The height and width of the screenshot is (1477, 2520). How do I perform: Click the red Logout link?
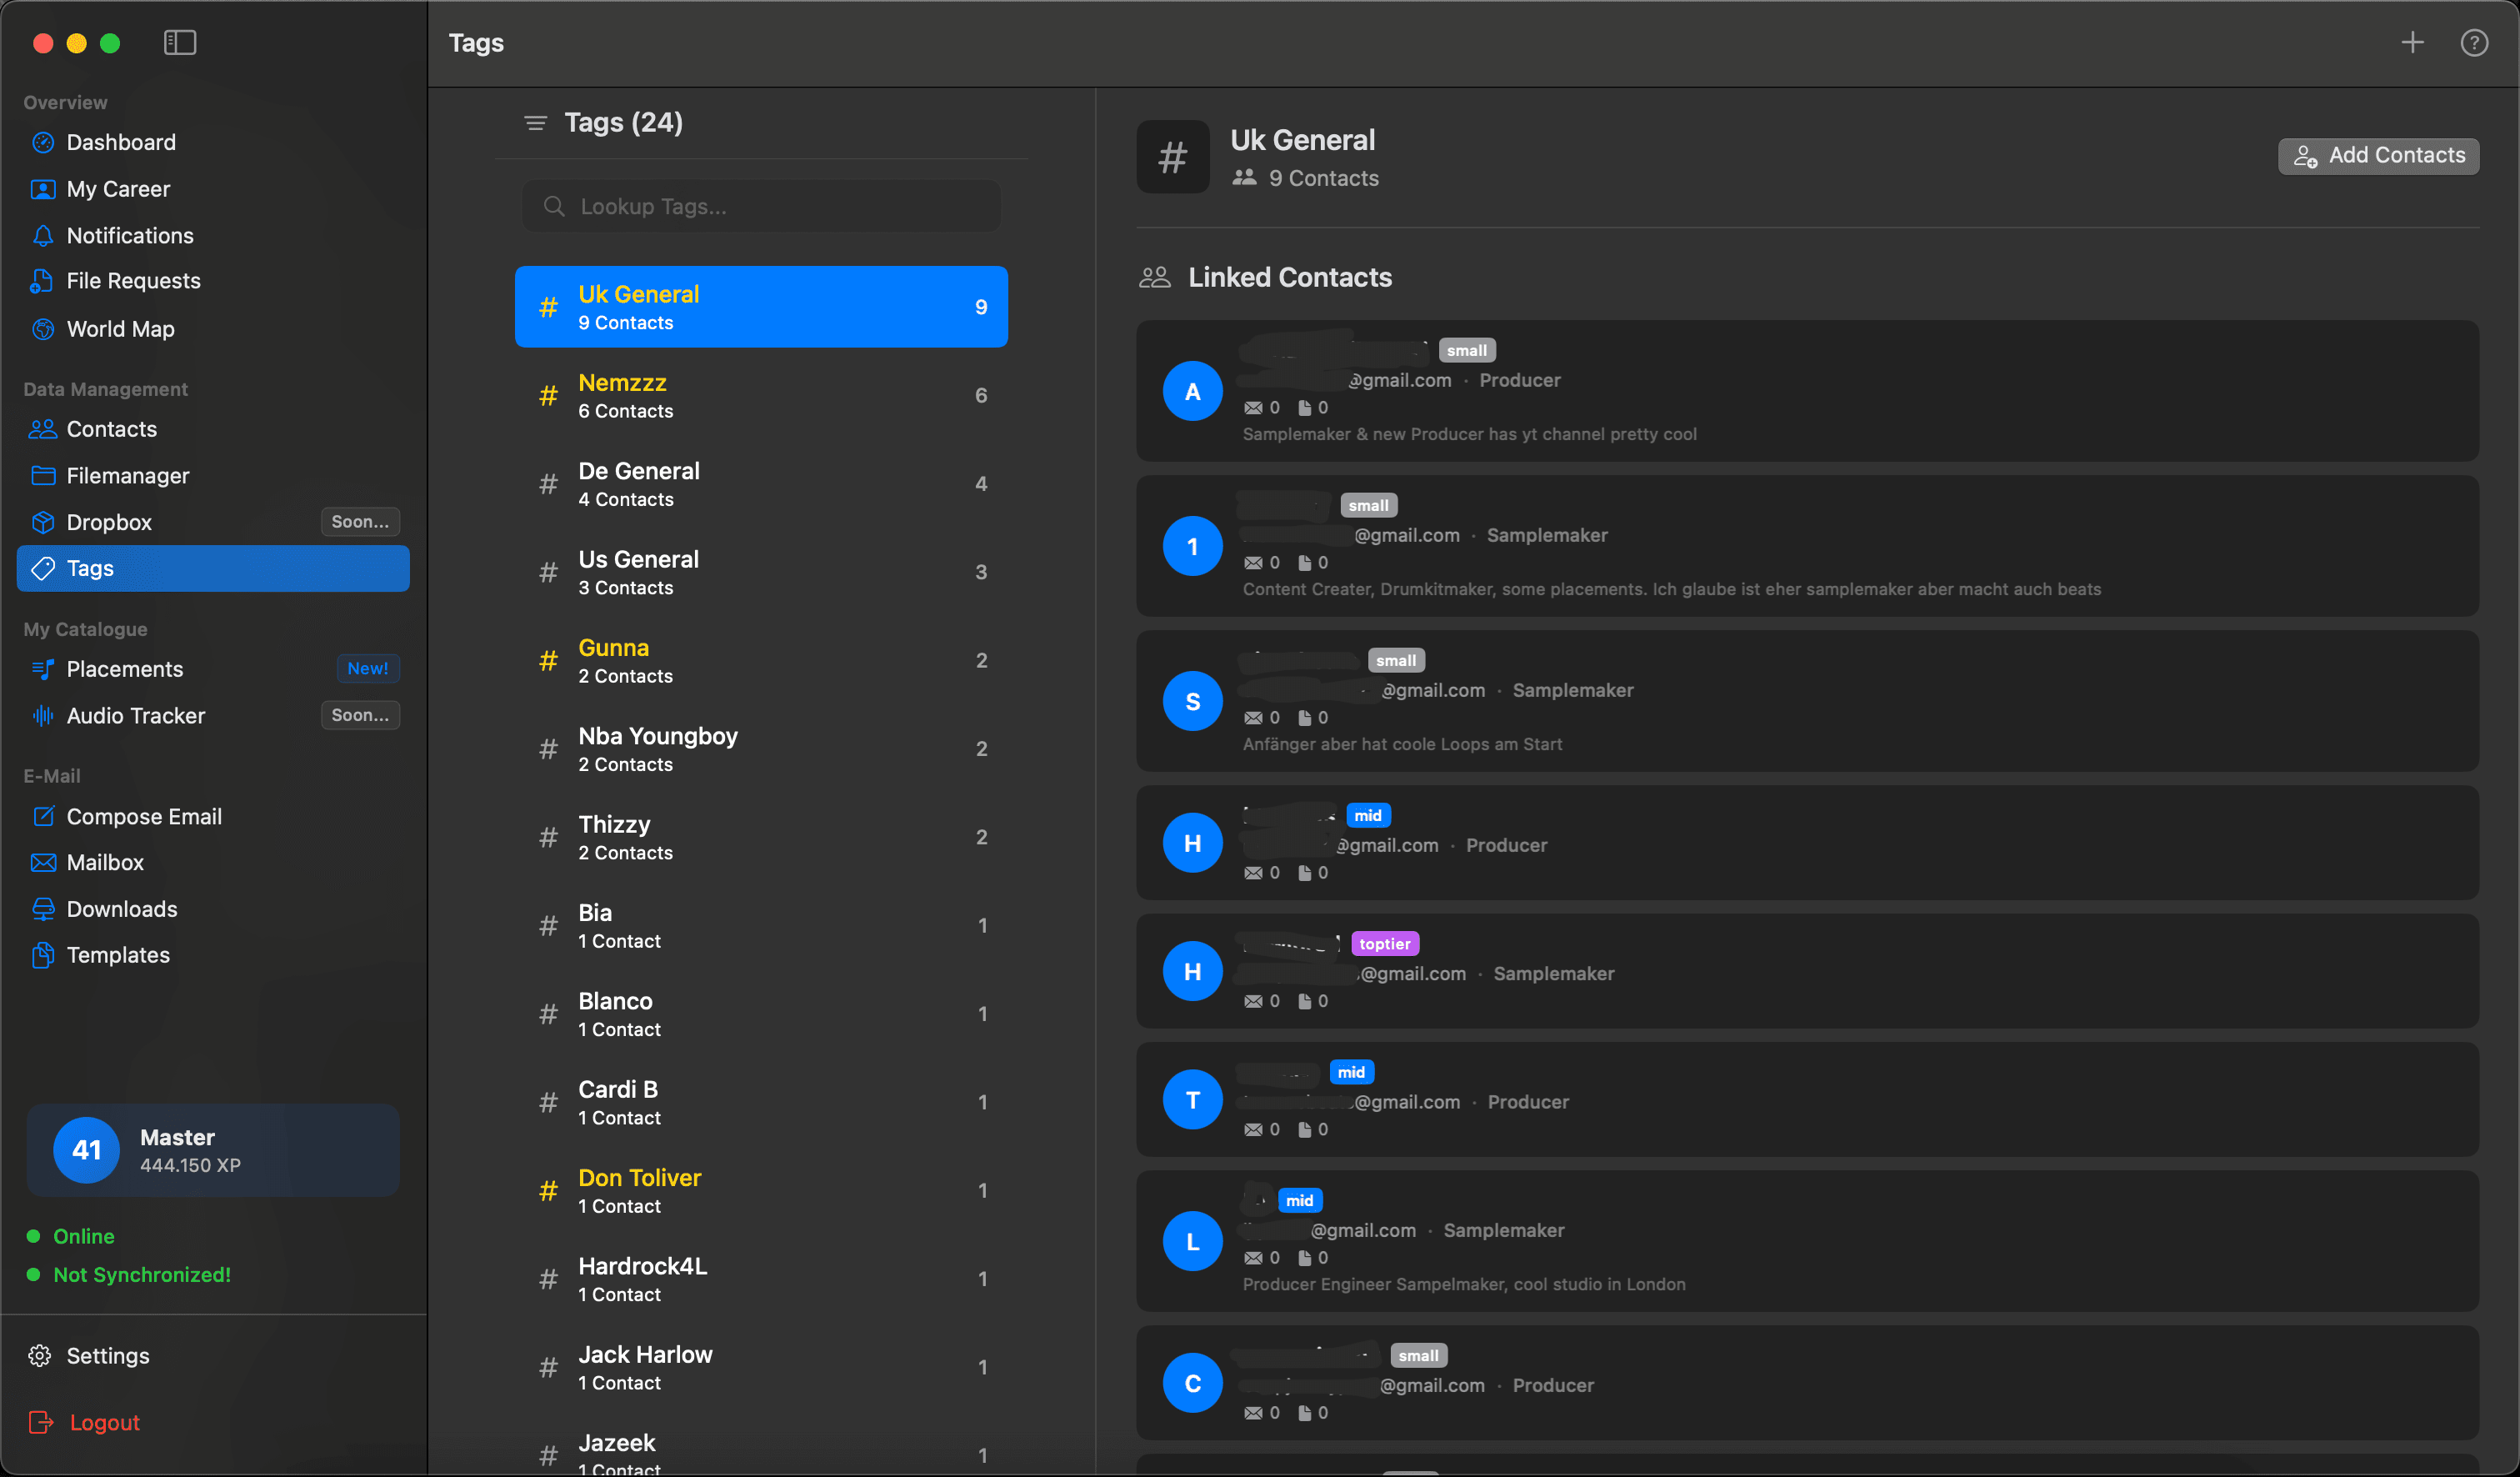103,1421
